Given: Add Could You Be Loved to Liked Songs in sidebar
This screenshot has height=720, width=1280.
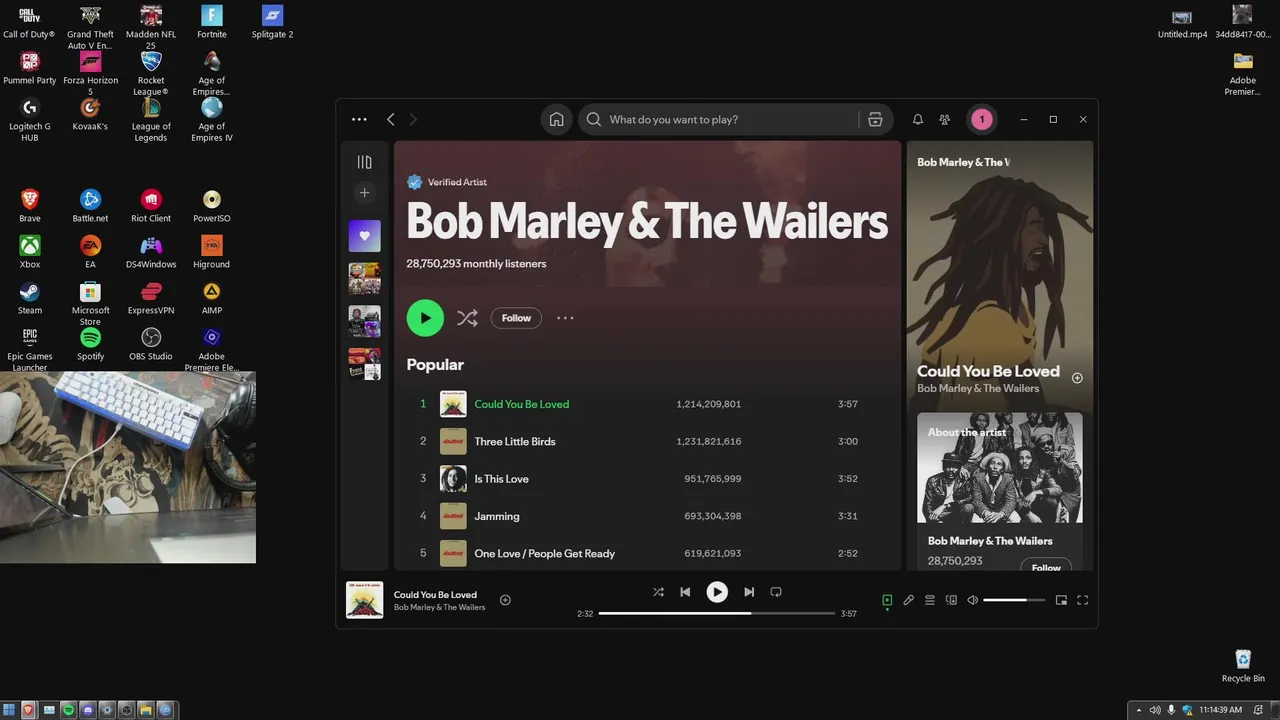Looking at the screenshot, I should point(1077,378).
